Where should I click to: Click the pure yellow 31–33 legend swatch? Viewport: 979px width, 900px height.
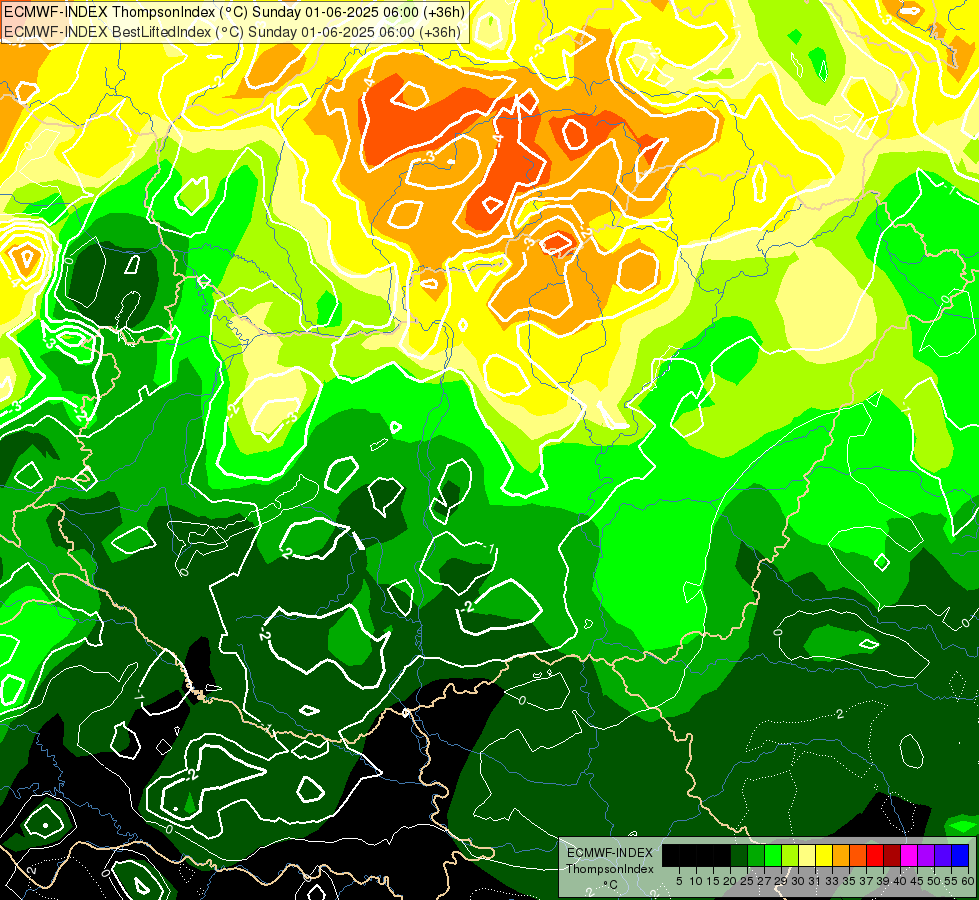[824, 855]
